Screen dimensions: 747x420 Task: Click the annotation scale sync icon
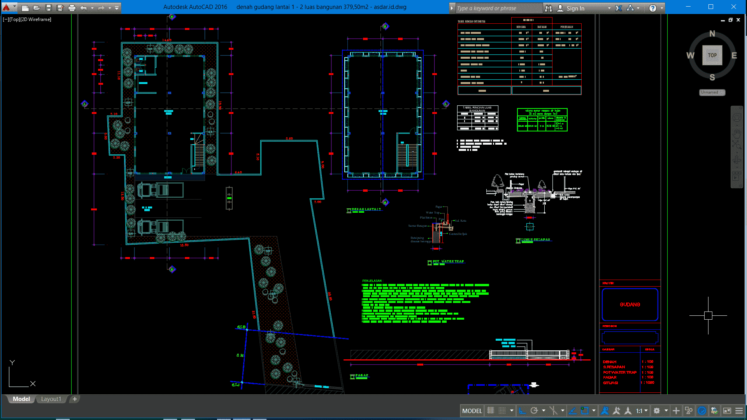627,410
